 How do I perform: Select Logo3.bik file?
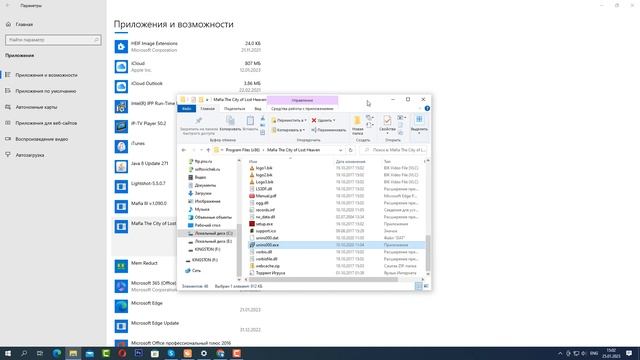[264, 182]
